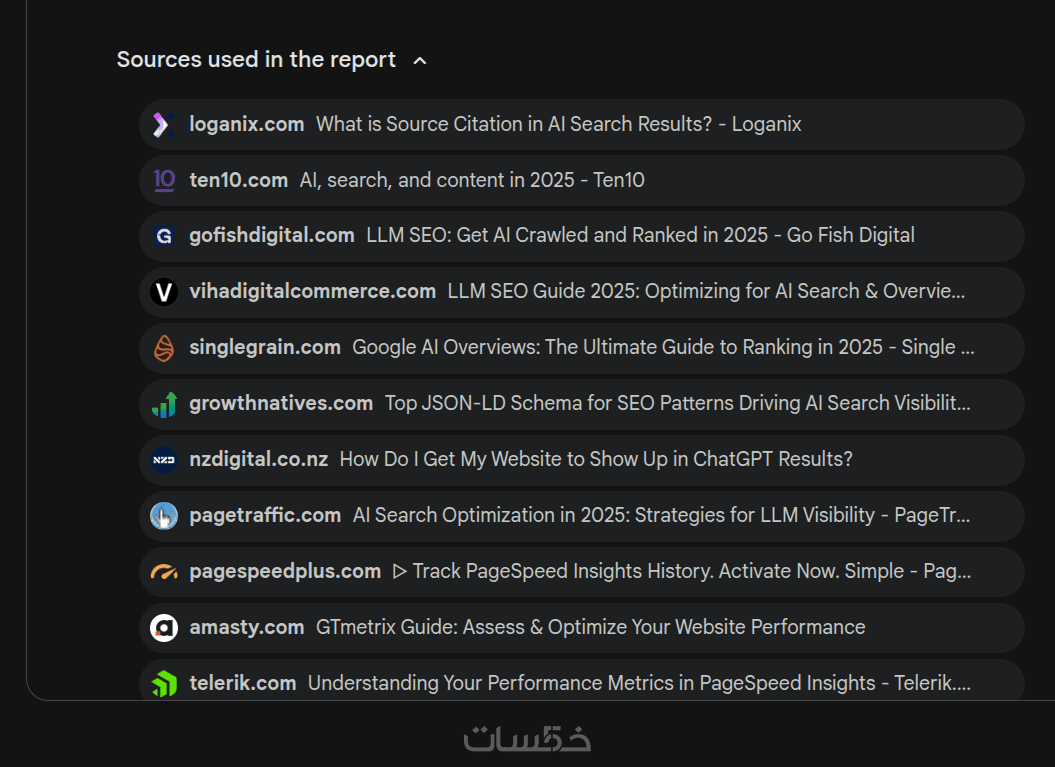This screenshot has height=767, width=1055.
Task: Click the "Sources used in the report" heading
Action: pos(256,60)
